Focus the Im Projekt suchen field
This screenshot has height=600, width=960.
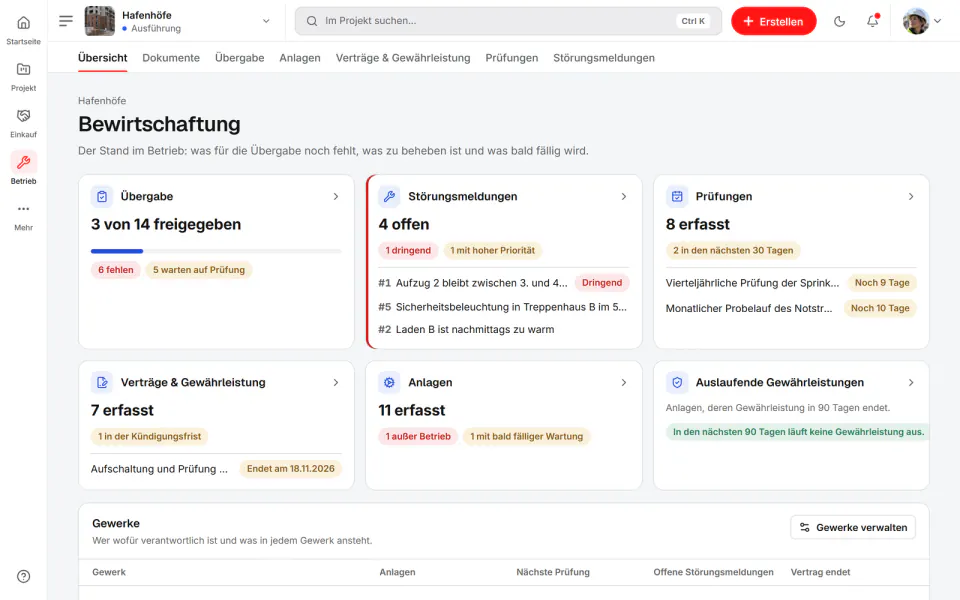pyautogui.click(x=508, y=21)
